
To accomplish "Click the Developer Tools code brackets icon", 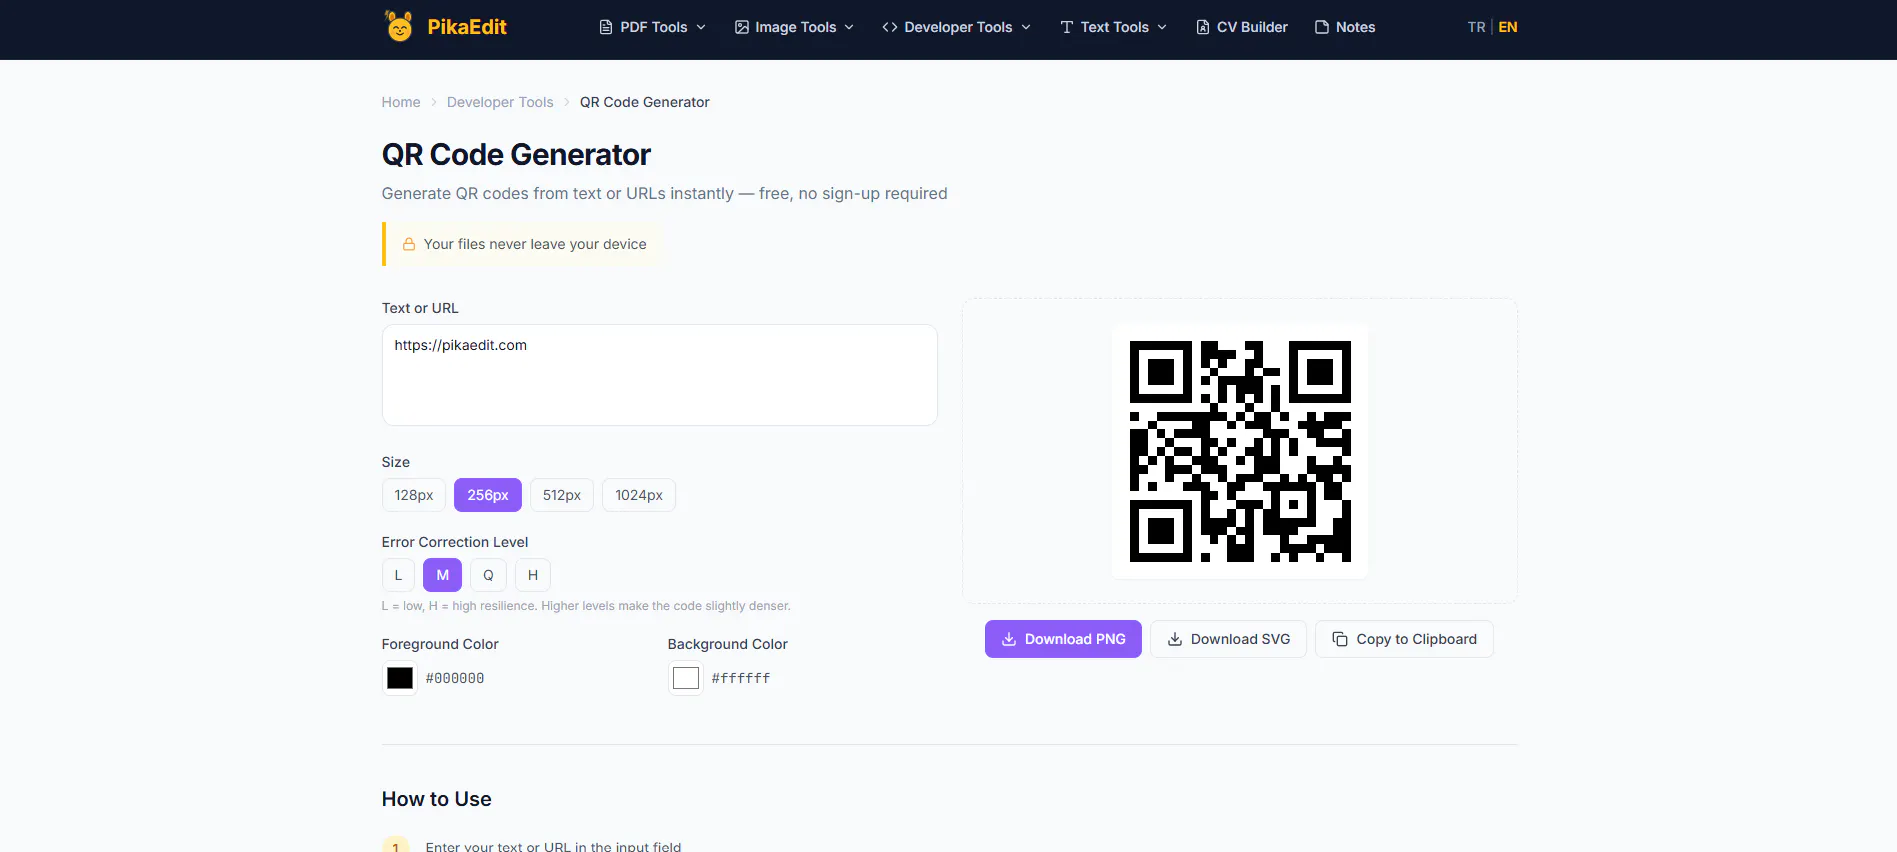I will point(890,27).
